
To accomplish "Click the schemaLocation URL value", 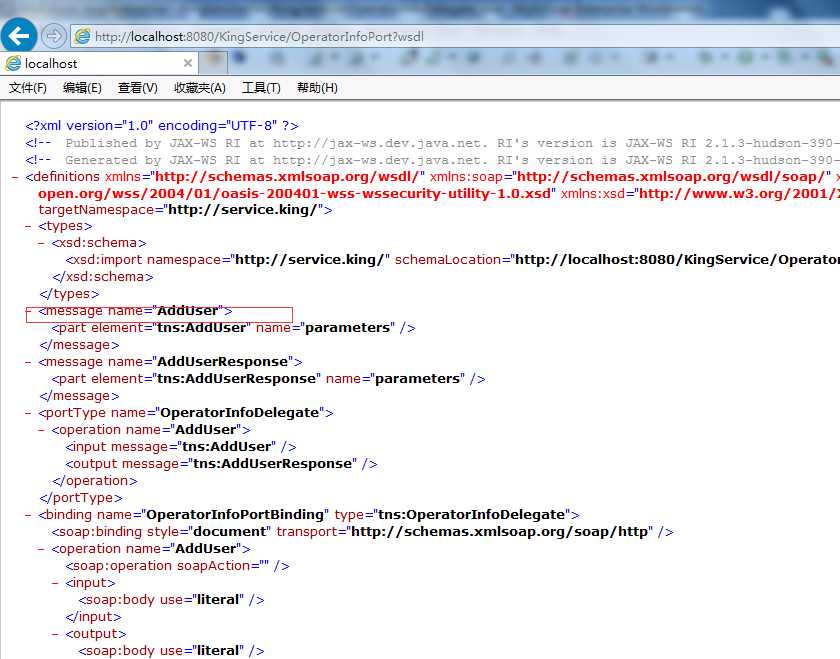I will pos(676,260).
